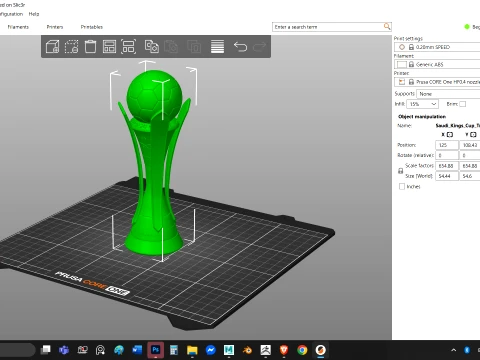Screen dimensions: 480x360
Task: Click the Variable layer height icon
Action: pos(217,47)
